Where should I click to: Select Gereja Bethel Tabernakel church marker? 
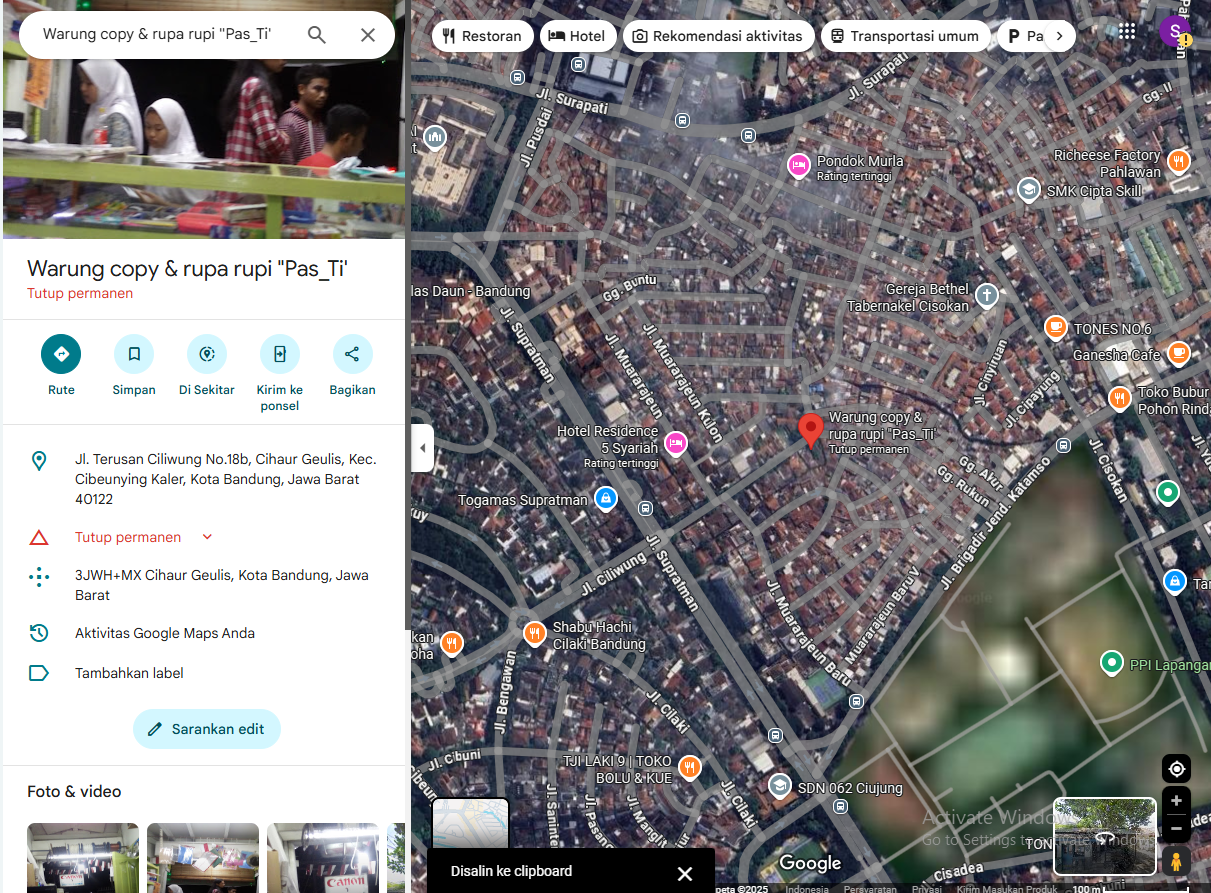pyautogui.click(x=987, y=295)
